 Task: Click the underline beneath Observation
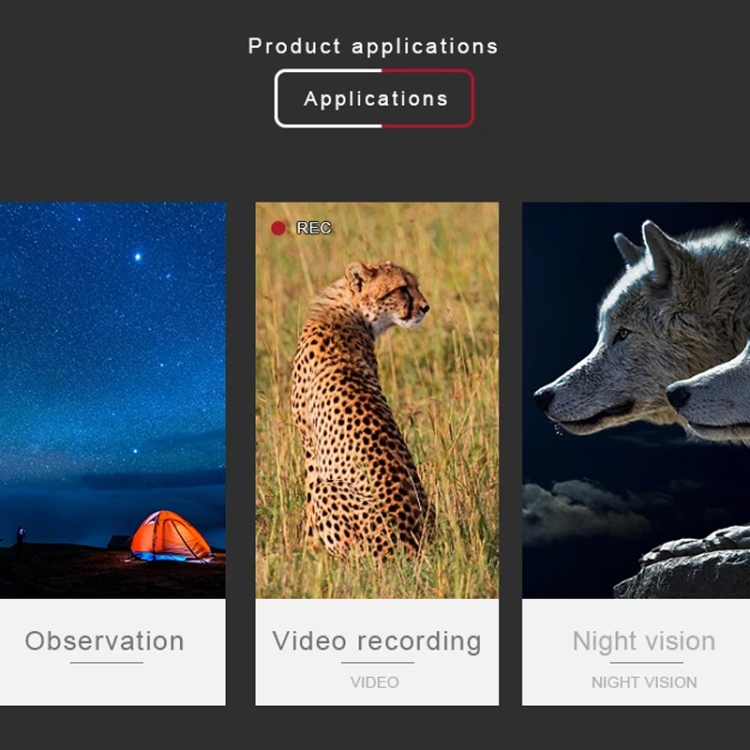[x=106, y=662]
